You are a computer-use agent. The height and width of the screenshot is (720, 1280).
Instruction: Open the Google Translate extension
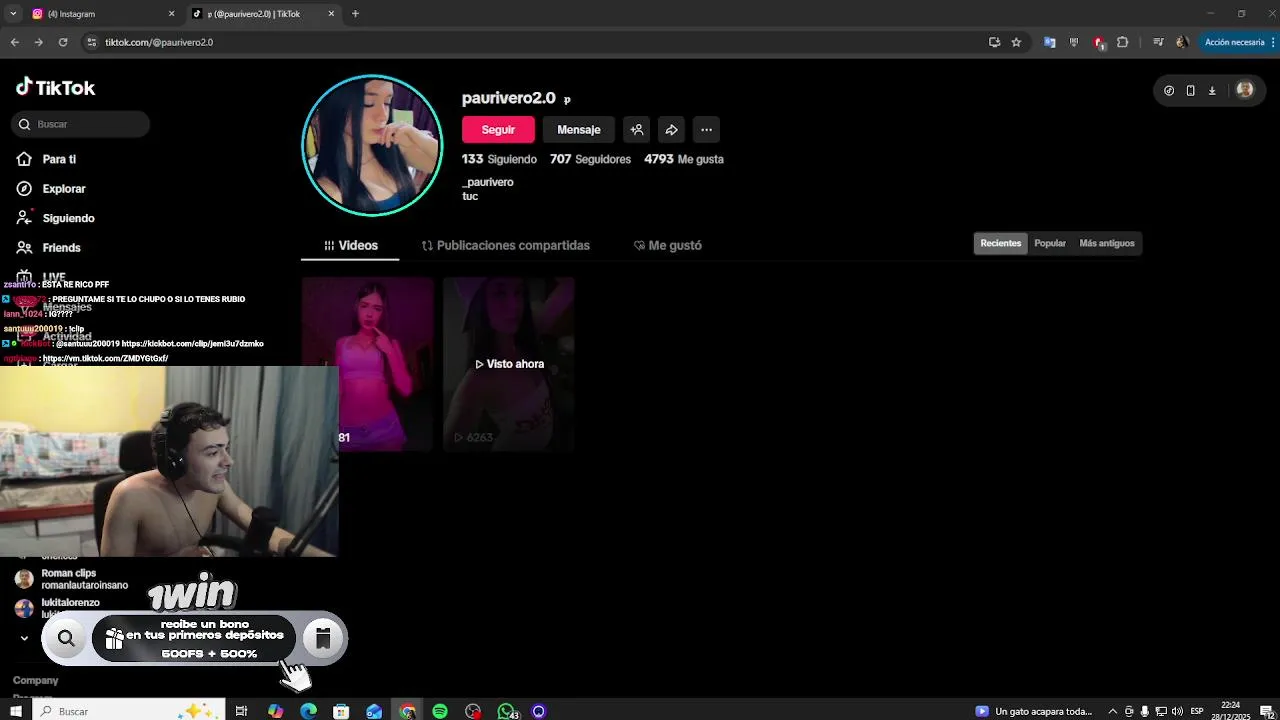1049,42
